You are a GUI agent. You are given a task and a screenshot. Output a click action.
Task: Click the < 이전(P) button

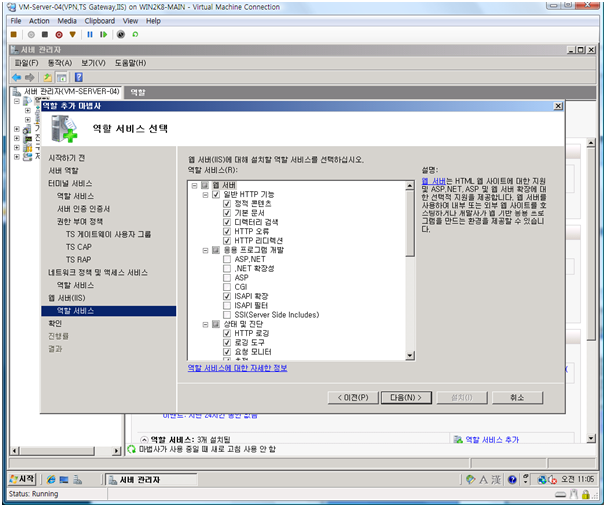point(353,398)
